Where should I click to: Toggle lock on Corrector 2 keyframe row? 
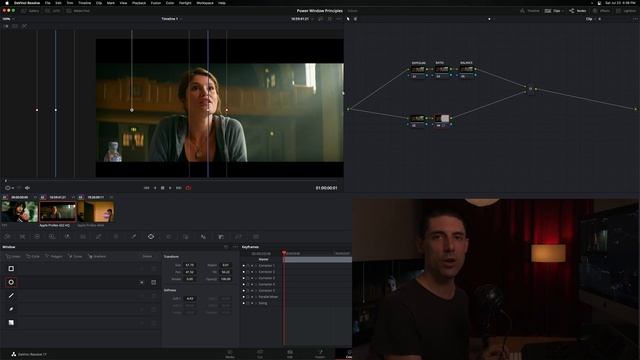tap(248, 272)
